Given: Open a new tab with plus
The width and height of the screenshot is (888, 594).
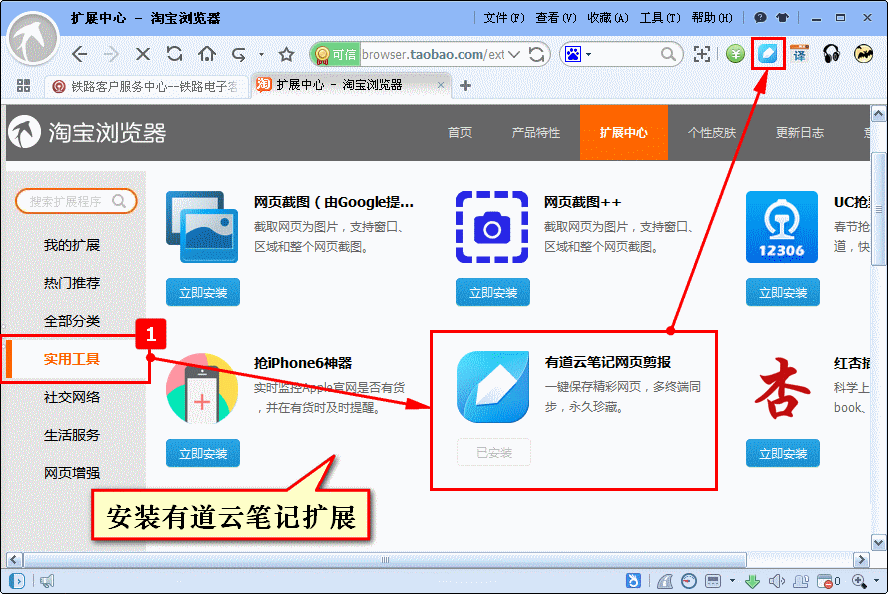Looking at the screenshot, I should tap(466, 86).
